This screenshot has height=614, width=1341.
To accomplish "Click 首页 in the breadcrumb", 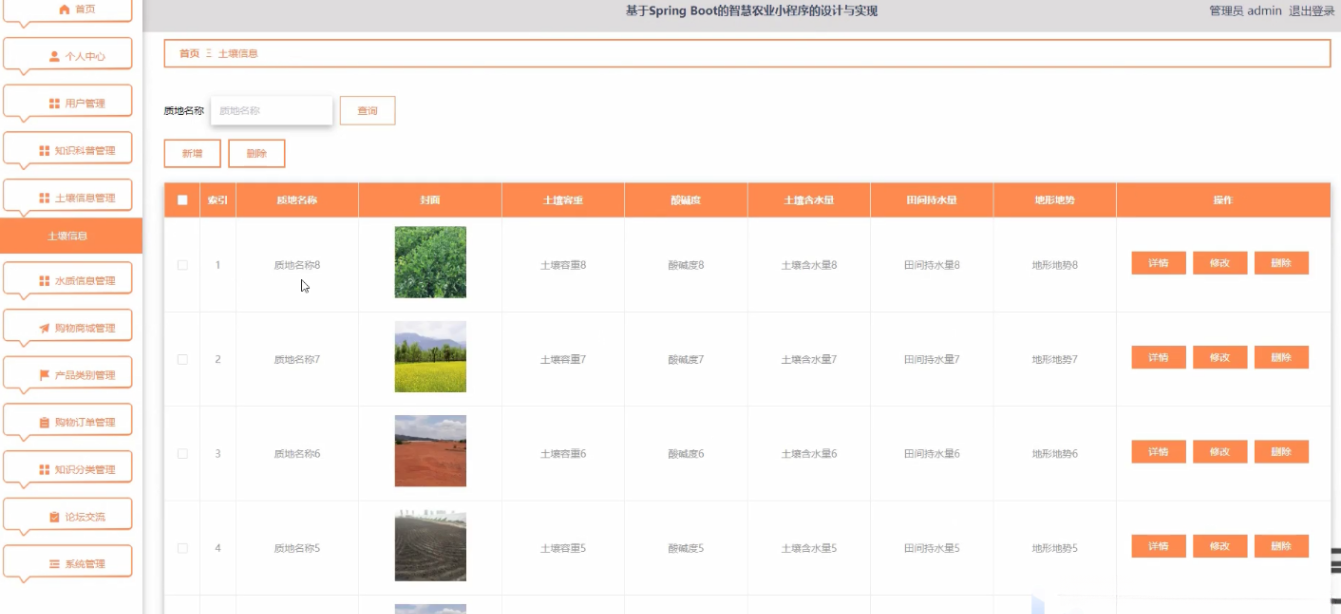I will [x=189, y=54].
